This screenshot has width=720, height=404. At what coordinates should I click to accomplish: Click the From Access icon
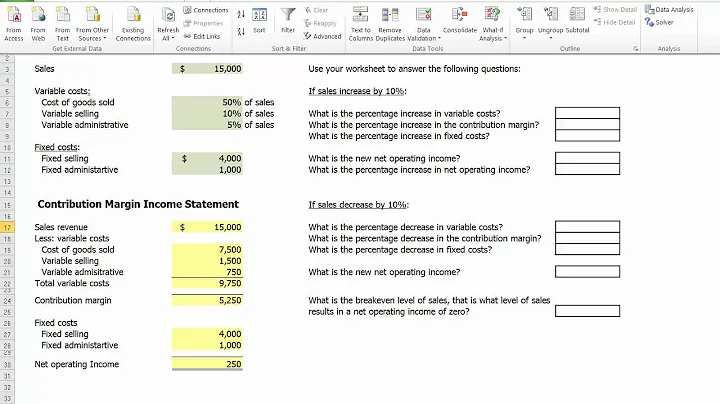click(14, 24)
